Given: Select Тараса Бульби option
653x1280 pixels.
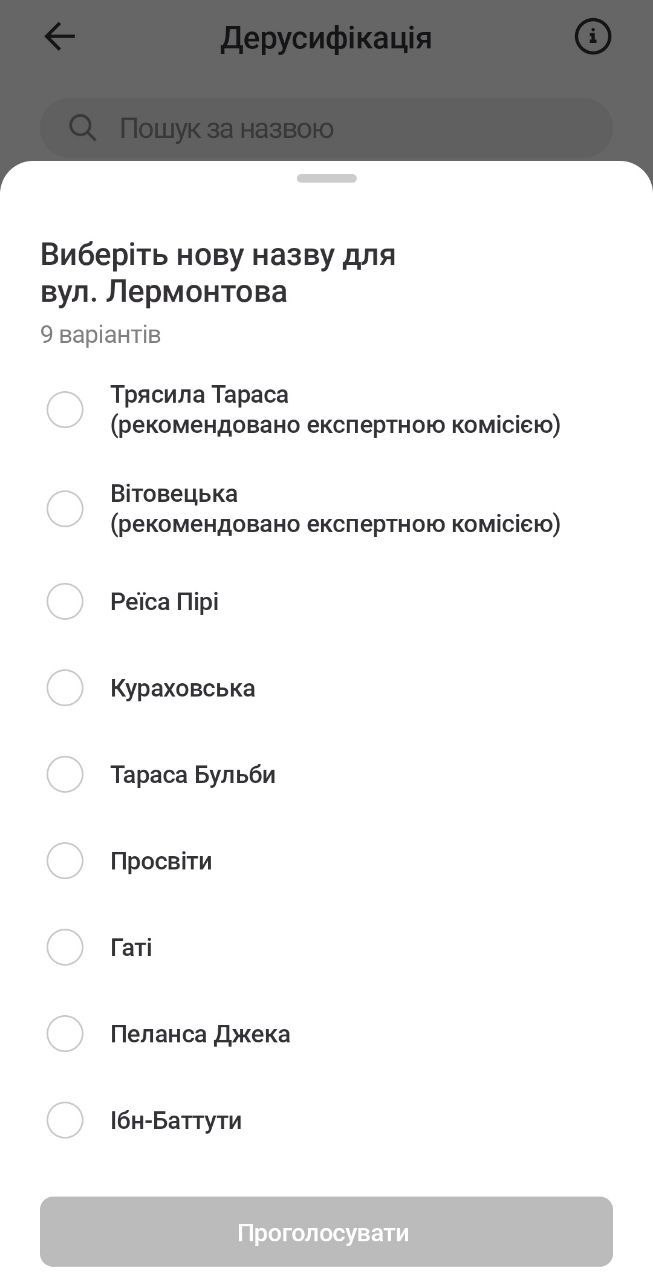Looking at the screenshot, I should tap(65, 774).
